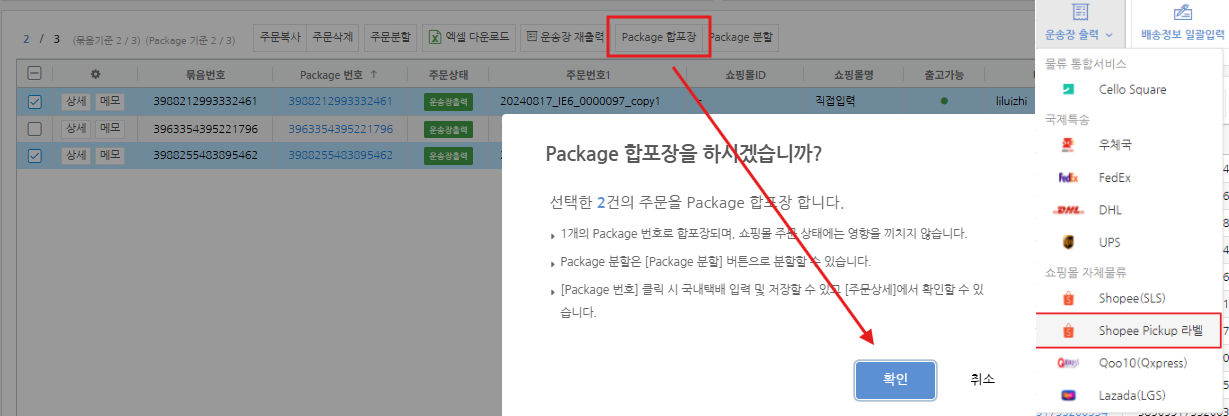Click 취소 to cancel the dialog
Viewport: 1229px width, 416px height.
pos(982,380)
